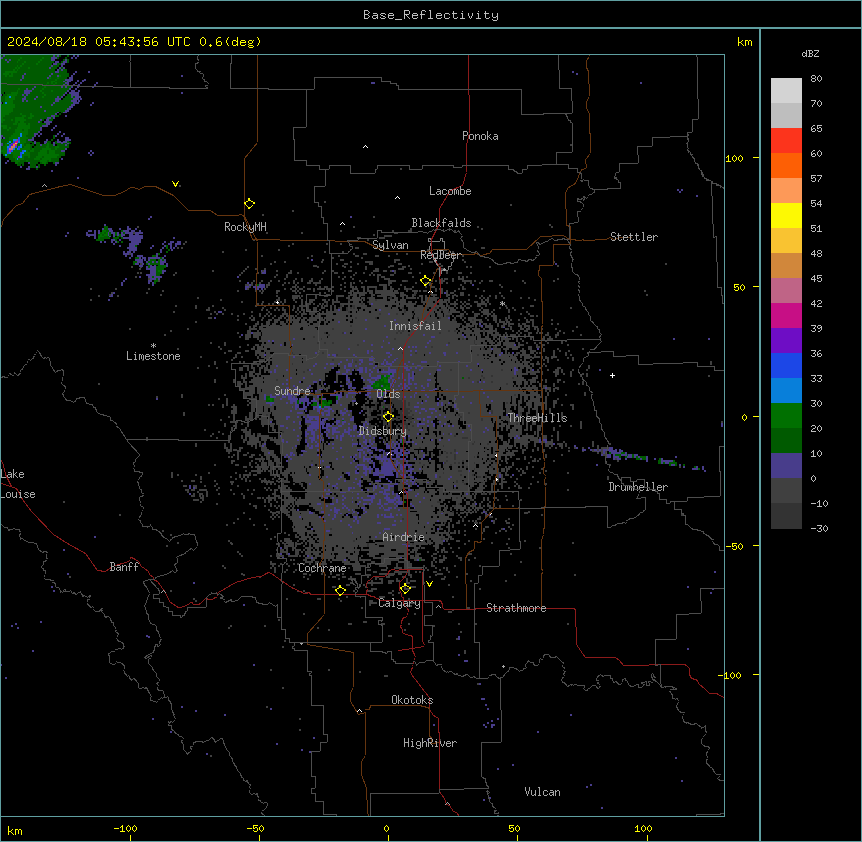The image size is (862, 842).
Task: Click the Airdrie city label
Action: coord(404,537)
